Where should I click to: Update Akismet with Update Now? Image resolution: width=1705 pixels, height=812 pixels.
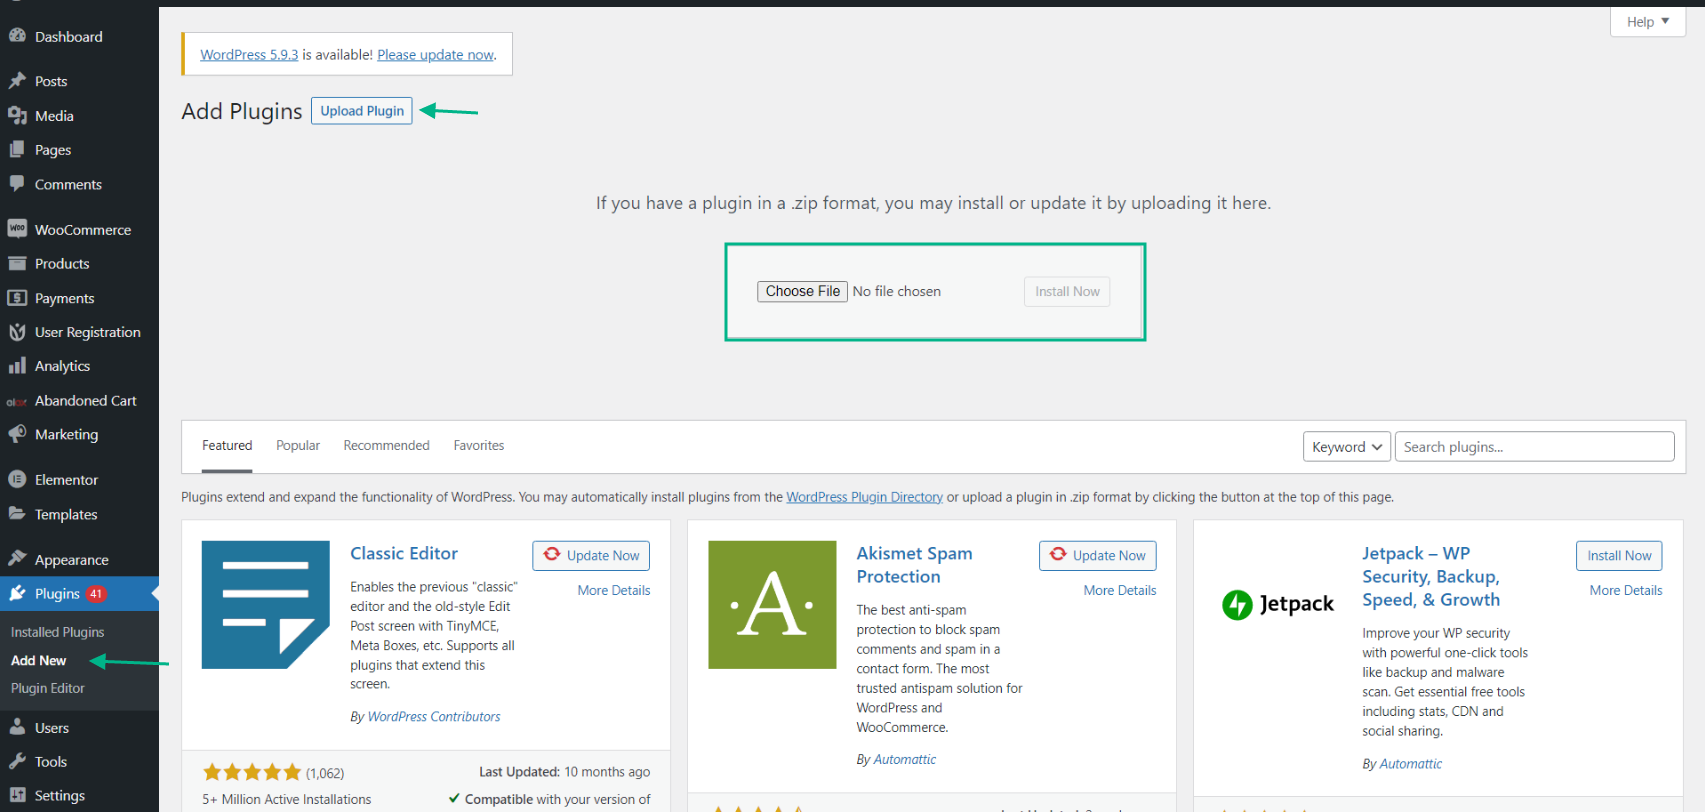click(1098, 556)
